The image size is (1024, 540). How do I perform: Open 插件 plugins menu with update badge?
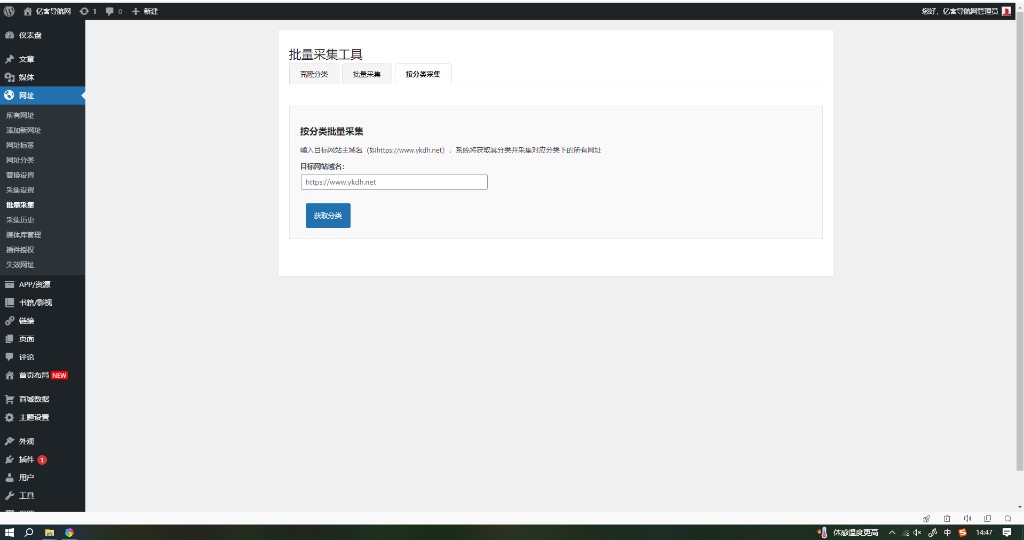coord(27,459)
